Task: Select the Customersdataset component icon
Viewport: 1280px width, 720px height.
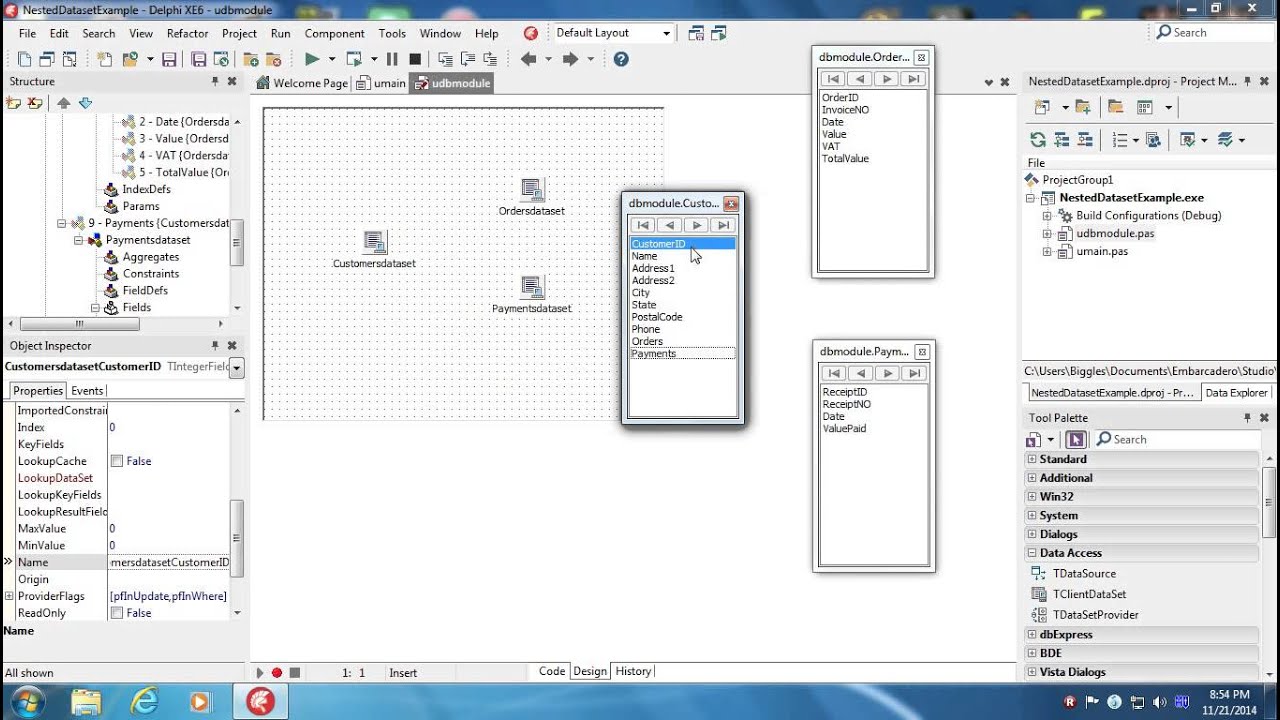Action: coord(374,242)
